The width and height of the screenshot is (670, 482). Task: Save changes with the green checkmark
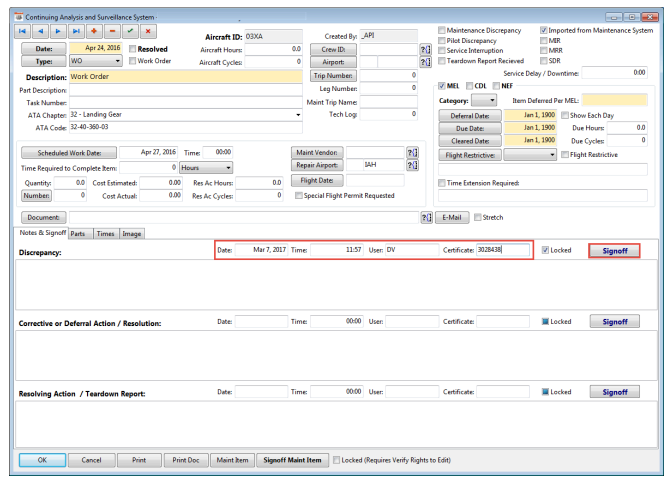[x=131, y=32]
